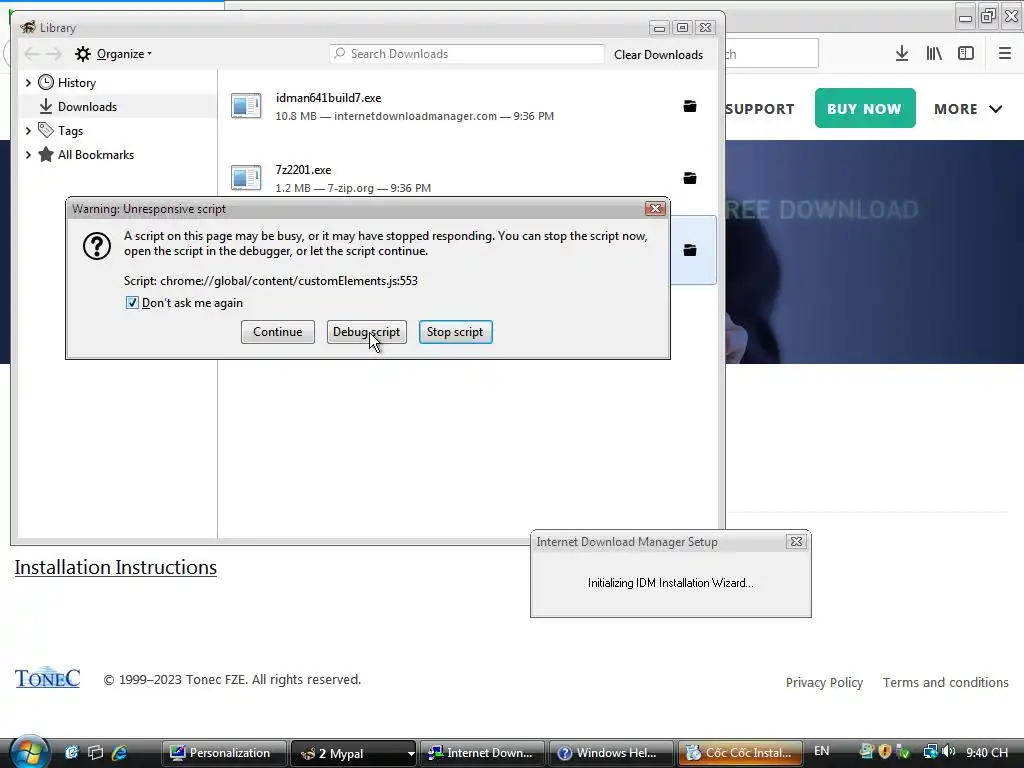Click the network tray icon
Screen dimensions: 1024x768
pos(930,752)
